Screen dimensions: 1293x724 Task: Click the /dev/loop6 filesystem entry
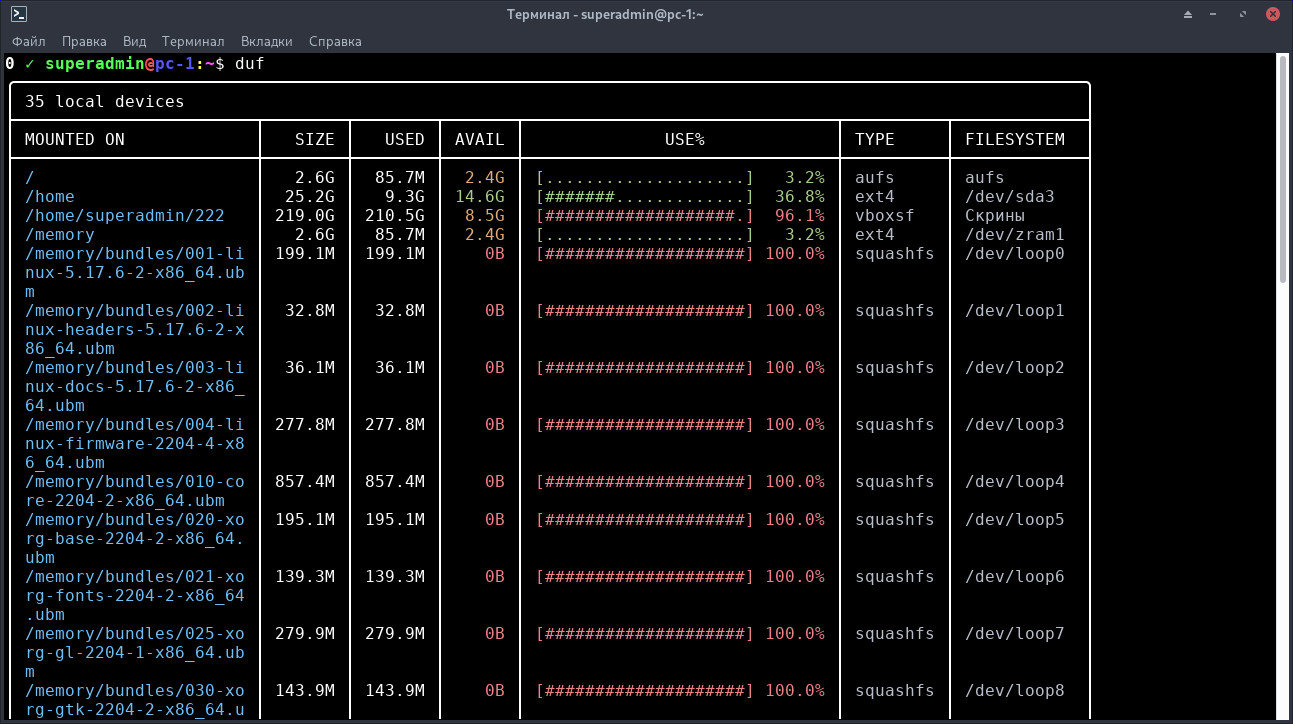[x=1015, y=576]
